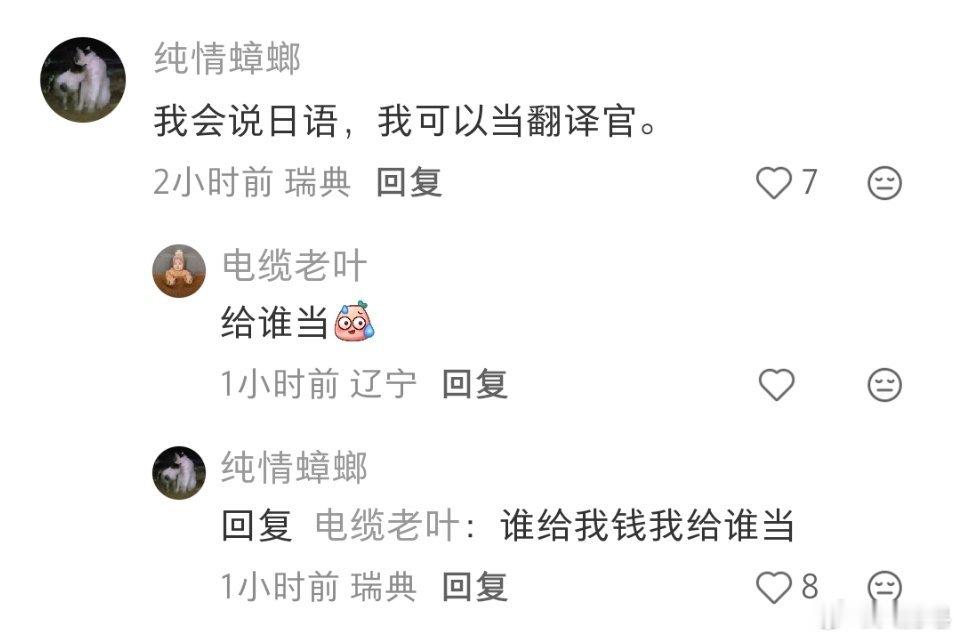Tap the dislike face on the last reply
Image resolution: width=960 pixels, height=639 pixels.
(x=885, y=587)
